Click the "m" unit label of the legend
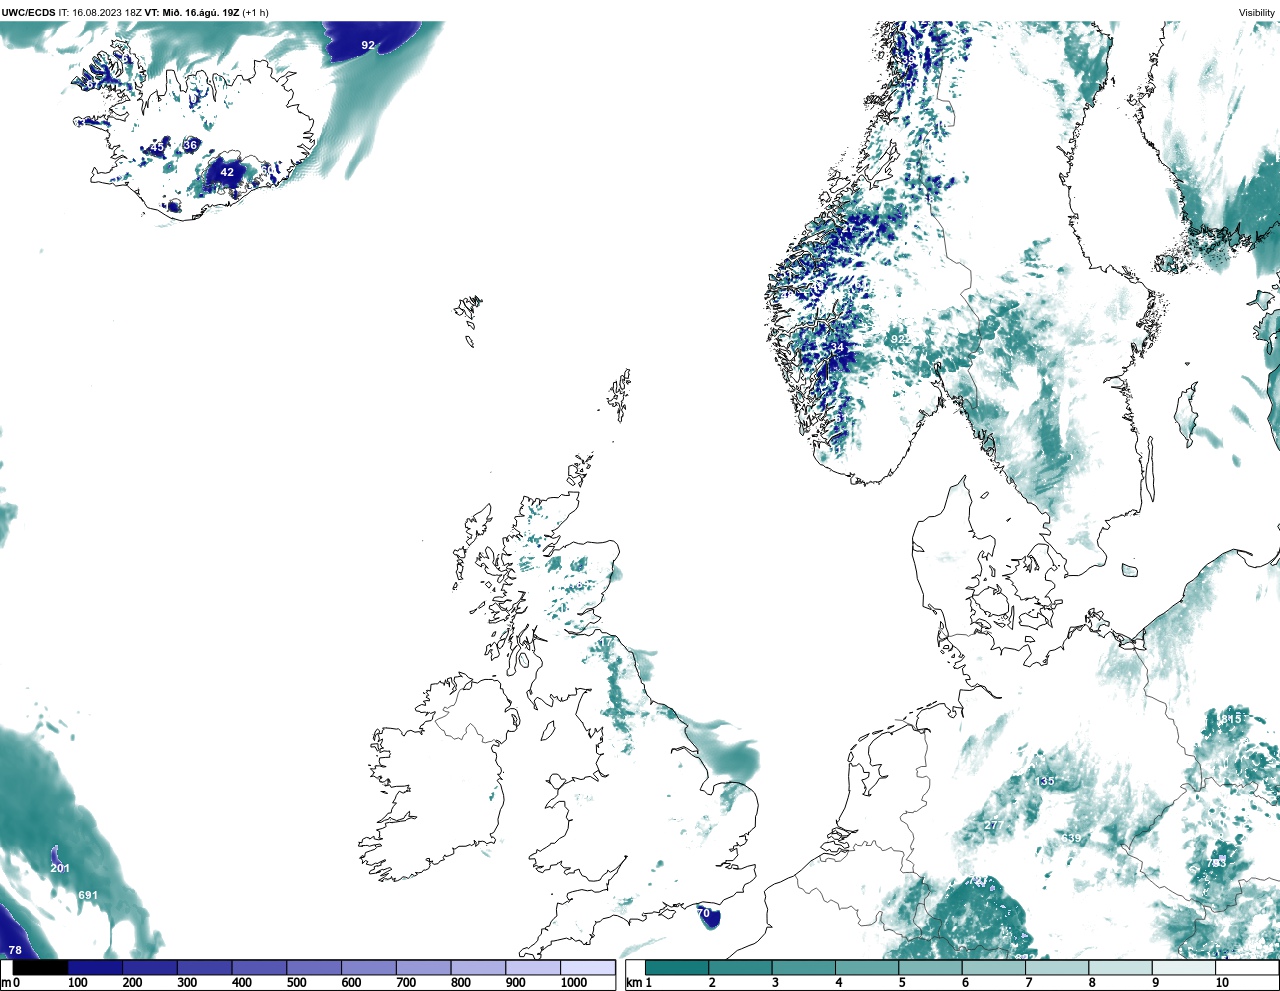The width and height of the screenshot is (1280, 991). (x=6, y=983)
